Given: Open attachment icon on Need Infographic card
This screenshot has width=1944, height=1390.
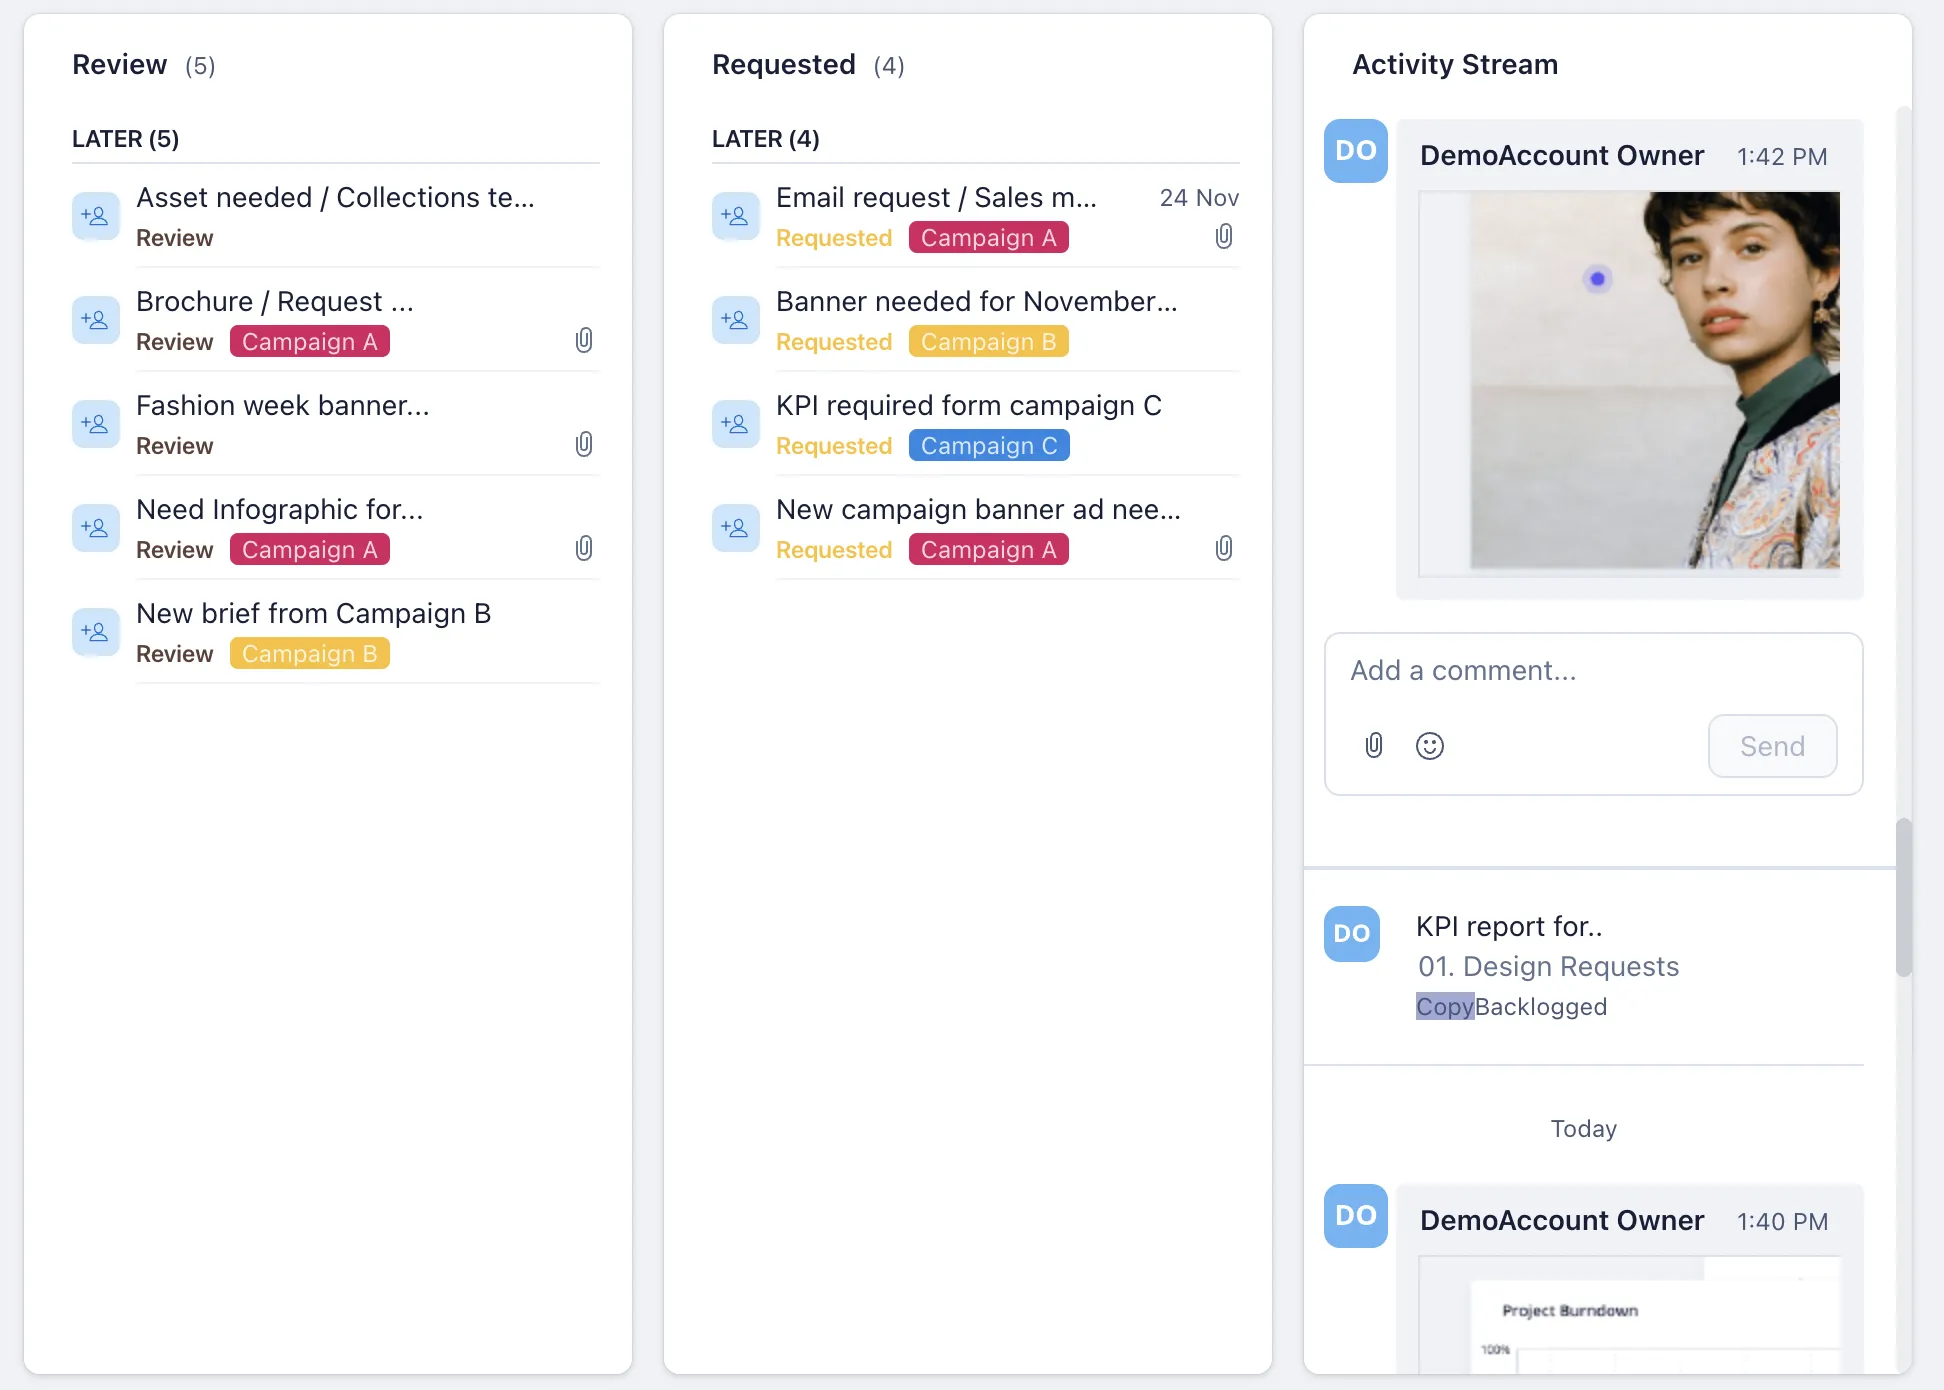Looking at the screenshot, I should (x=584, y=549).
